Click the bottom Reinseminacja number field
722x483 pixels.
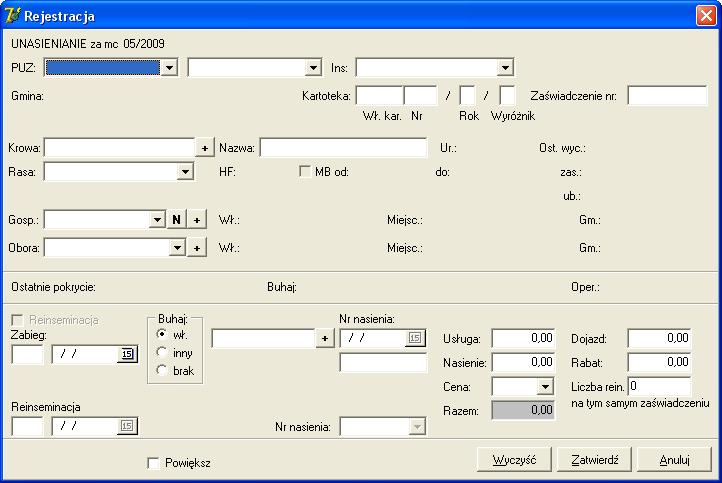(27, 426)
